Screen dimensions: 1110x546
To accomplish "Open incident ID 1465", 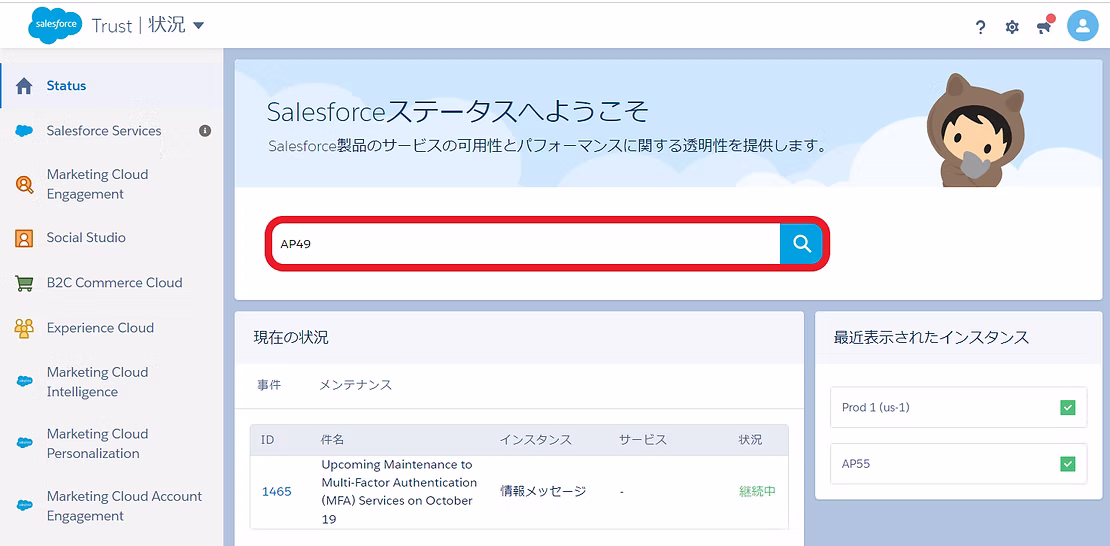I will (277, 491).
